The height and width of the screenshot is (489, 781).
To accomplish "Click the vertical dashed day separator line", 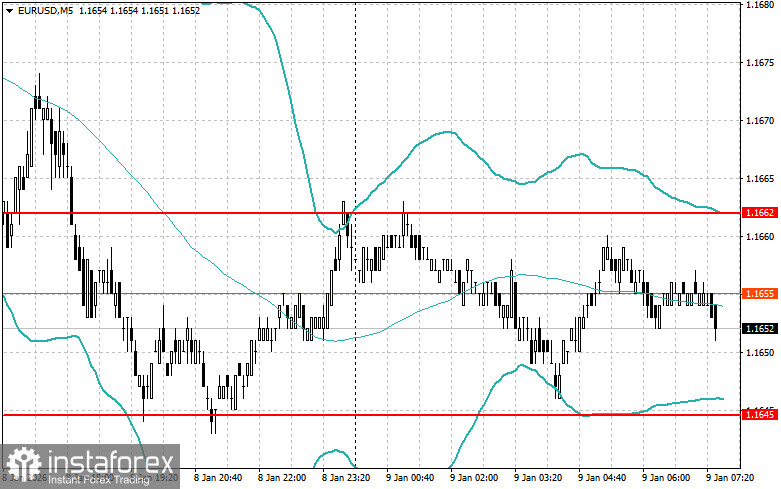I will coord(355,234).
